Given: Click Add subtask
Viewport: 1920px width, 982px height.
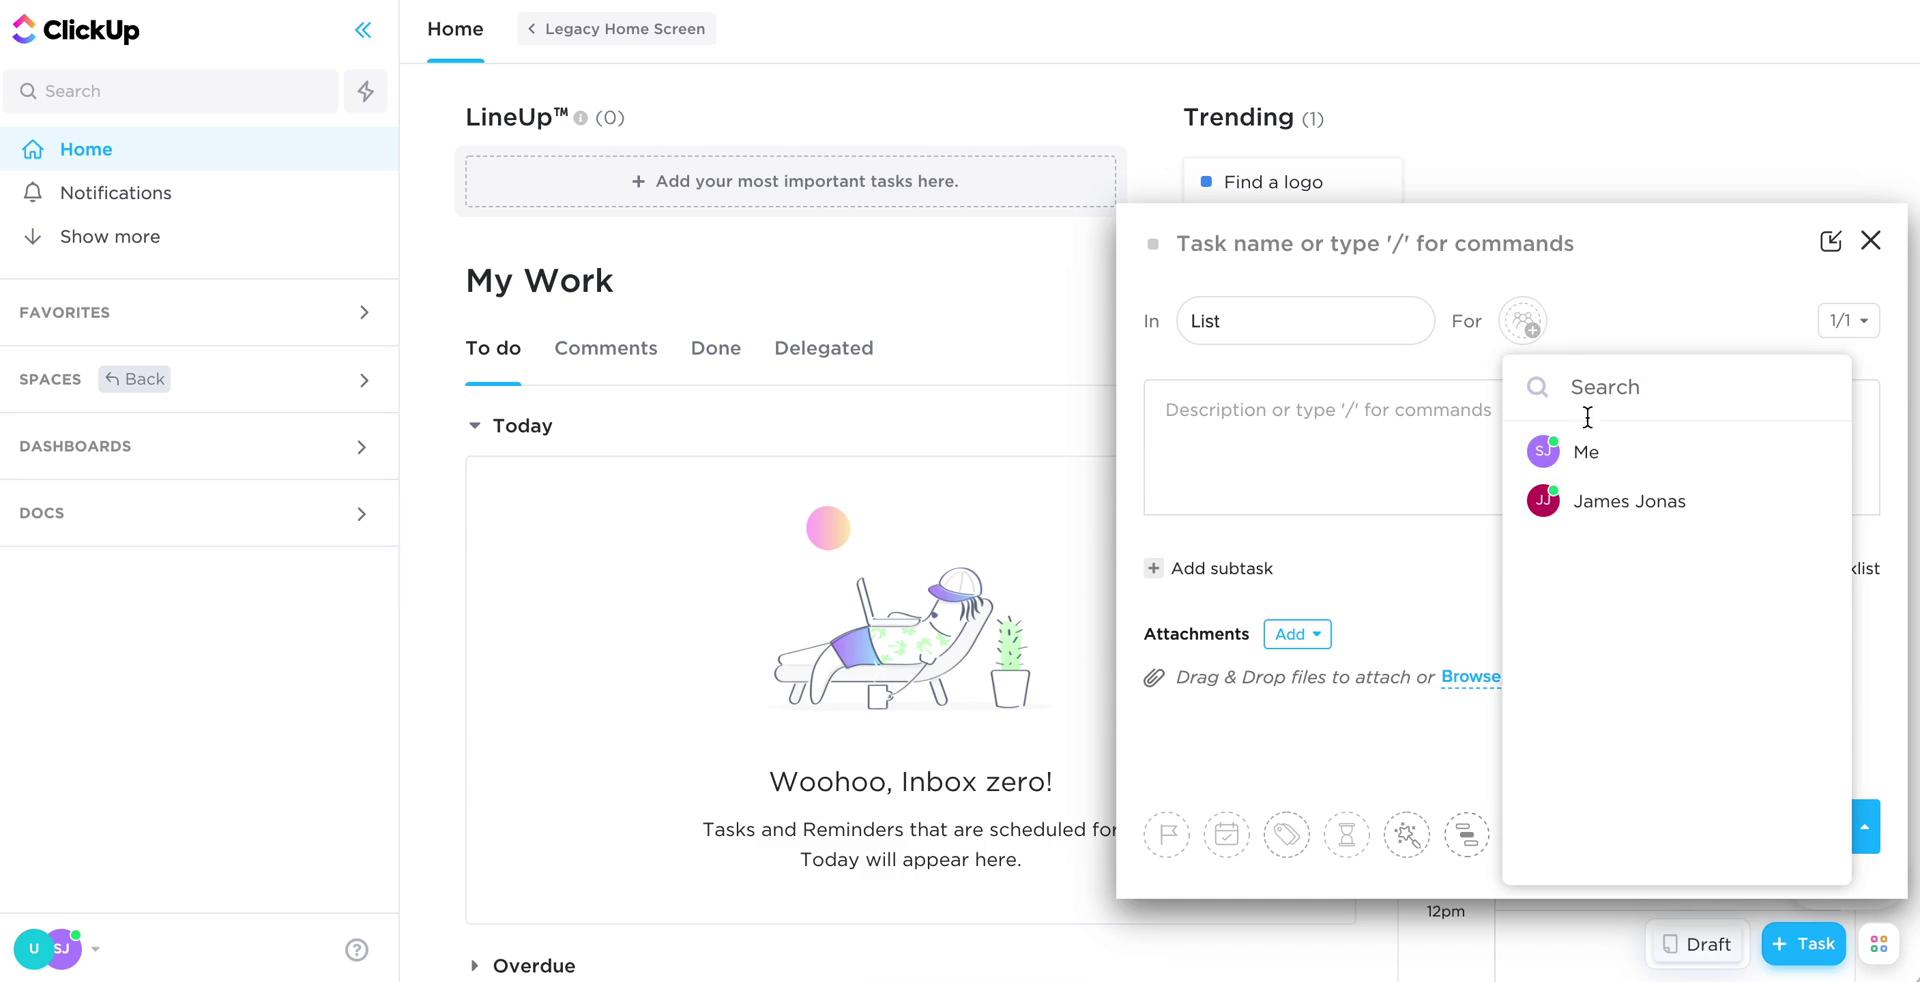Looking at the screenshot, I should pos(1222,568).
